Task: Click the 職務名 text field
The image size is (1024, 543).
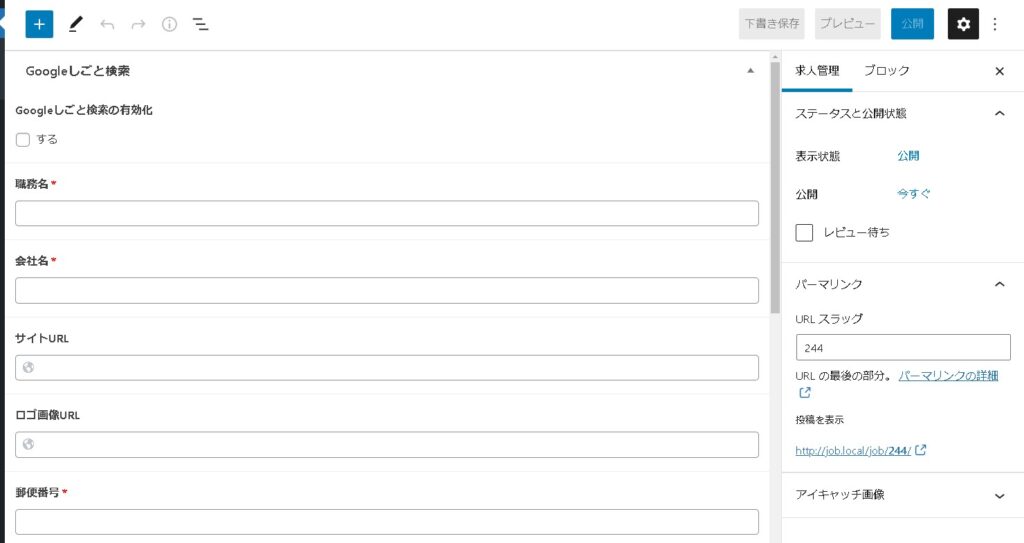Action: 387,214
